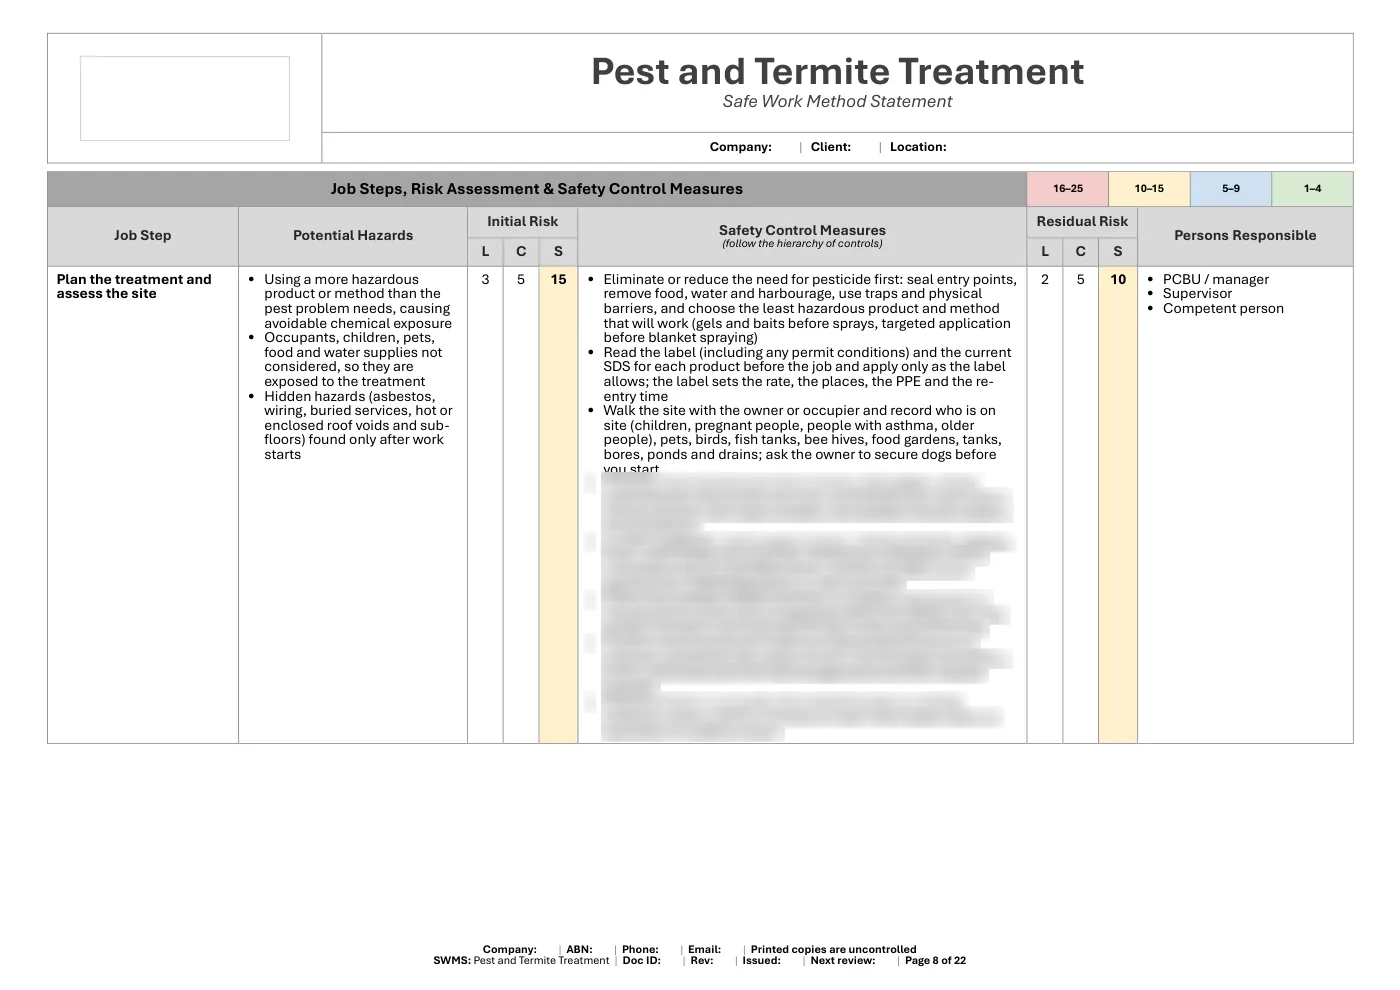The width and height of the screenshot is (1400, 990).
Task: Click the control starting "Walk the site"
Action: 802,439
